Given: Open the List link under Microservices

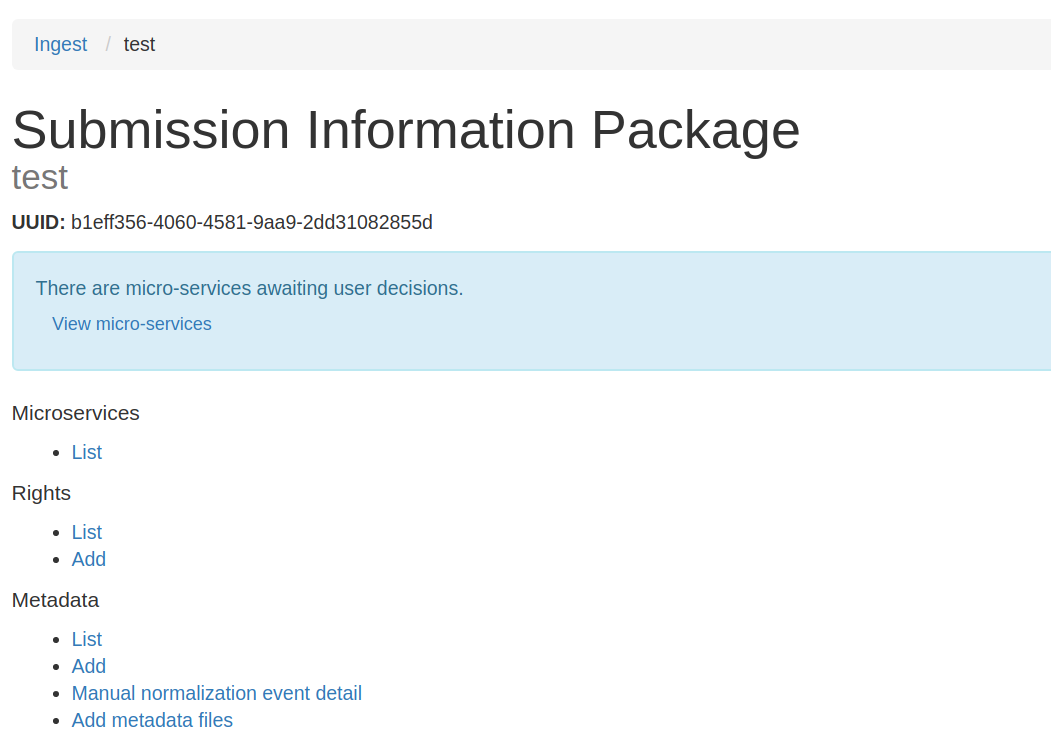Looking at the screenshot, I should [86, 452].
